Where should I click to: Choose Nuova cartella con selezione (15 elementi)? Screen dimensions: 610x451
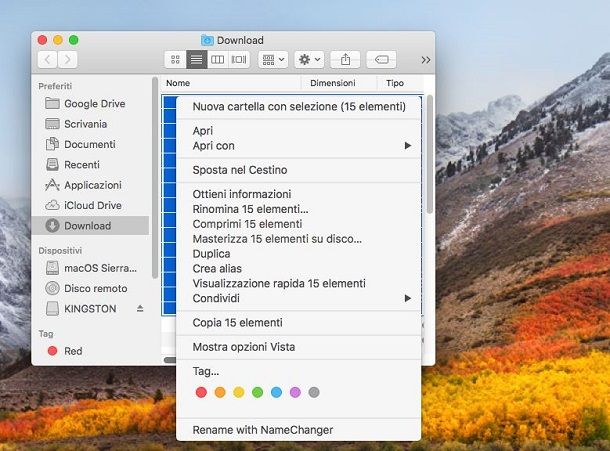click(298, 107)
